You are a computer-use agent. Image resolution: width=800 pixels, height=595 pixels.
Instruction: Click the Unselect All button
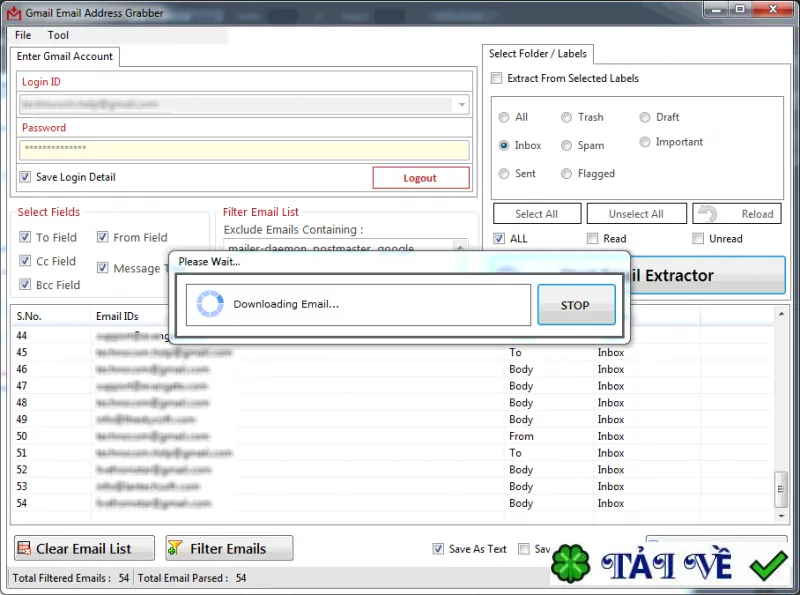(x=636, y=214)
